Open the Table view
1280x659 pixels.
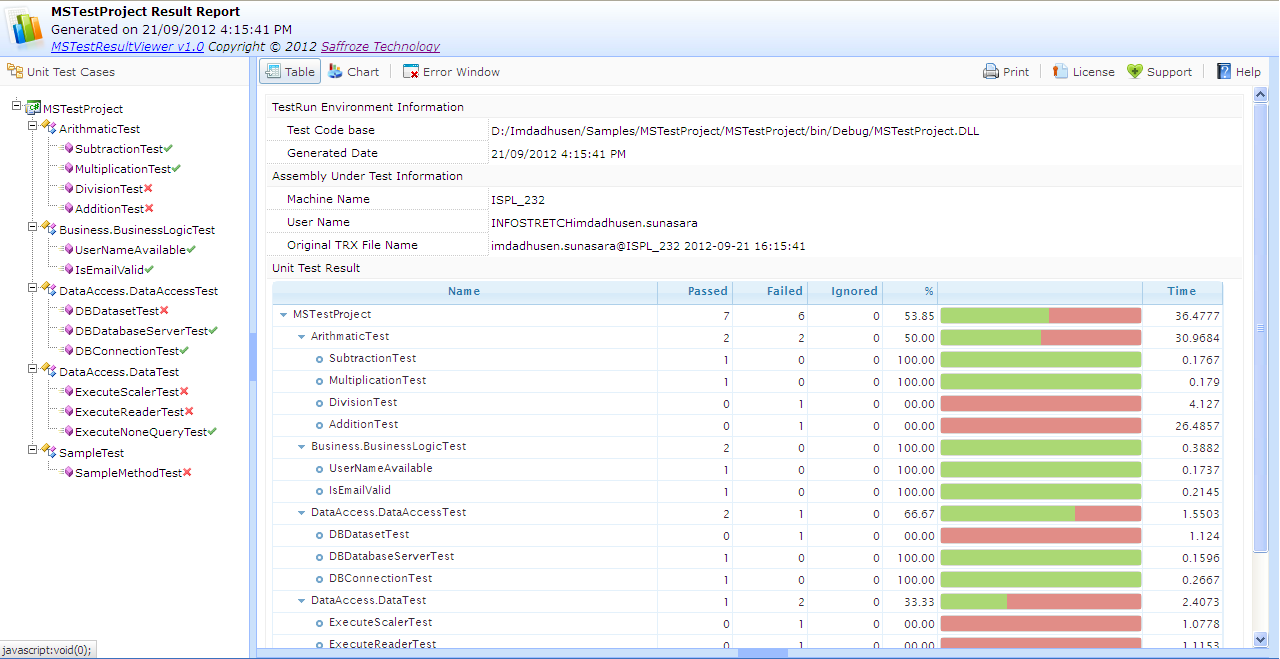click(x=289, y=71)
